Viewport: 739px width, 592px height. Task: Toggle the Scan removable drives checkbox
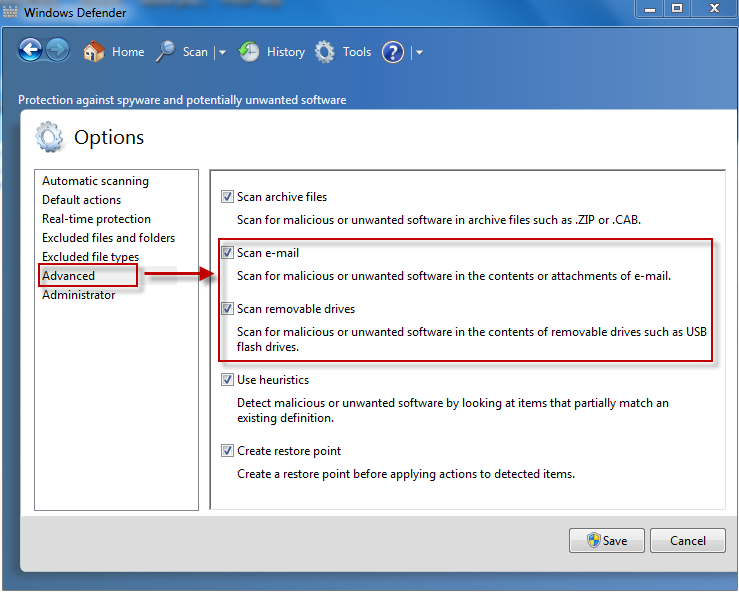tap(227, 309)
